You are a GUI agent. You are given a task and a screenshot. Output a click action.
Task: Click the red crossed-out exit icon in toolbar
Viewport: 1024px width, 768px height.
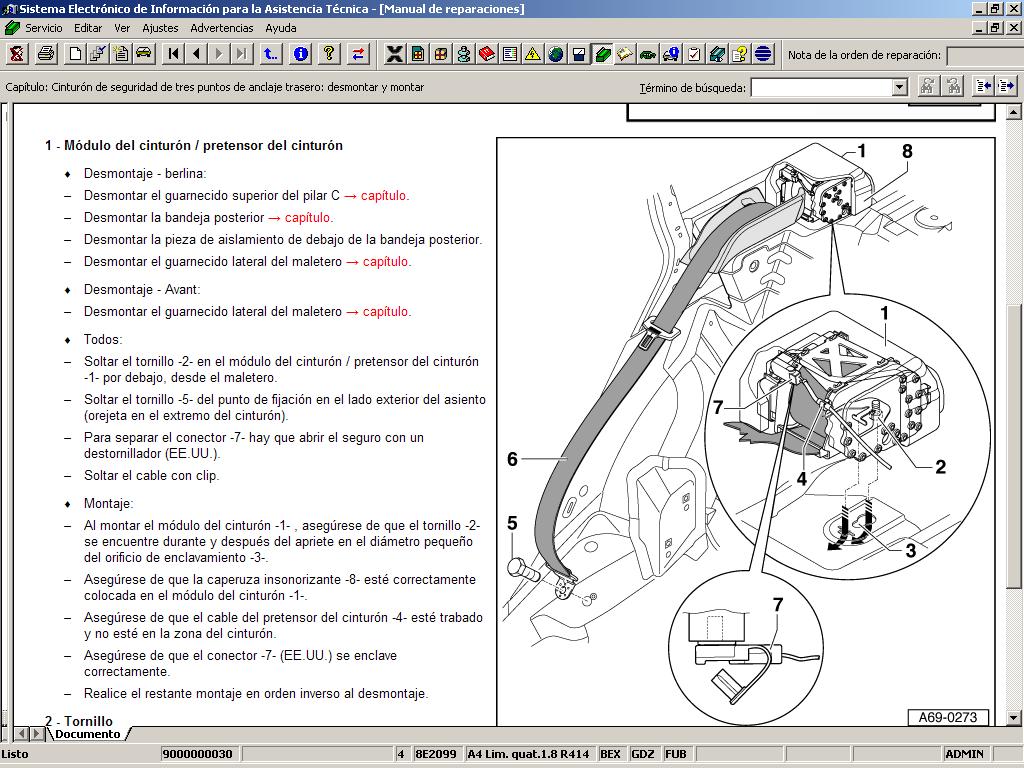16,54
